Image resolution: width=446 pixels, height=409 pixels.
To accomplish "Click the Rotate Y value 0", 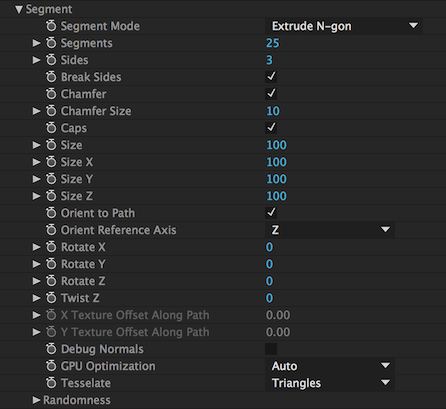I will tap(269, 264).
